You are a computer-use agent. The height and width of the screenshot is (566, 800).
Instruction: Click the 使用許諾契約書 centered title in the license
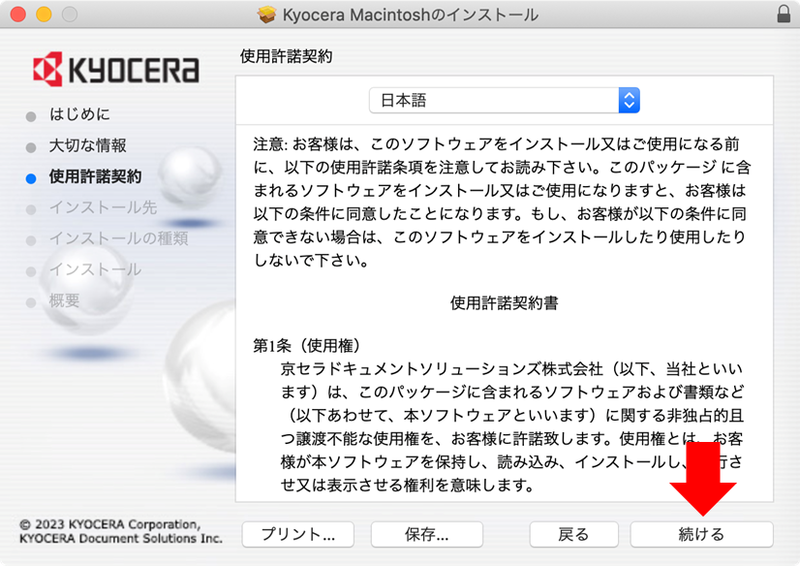(504, 303)
